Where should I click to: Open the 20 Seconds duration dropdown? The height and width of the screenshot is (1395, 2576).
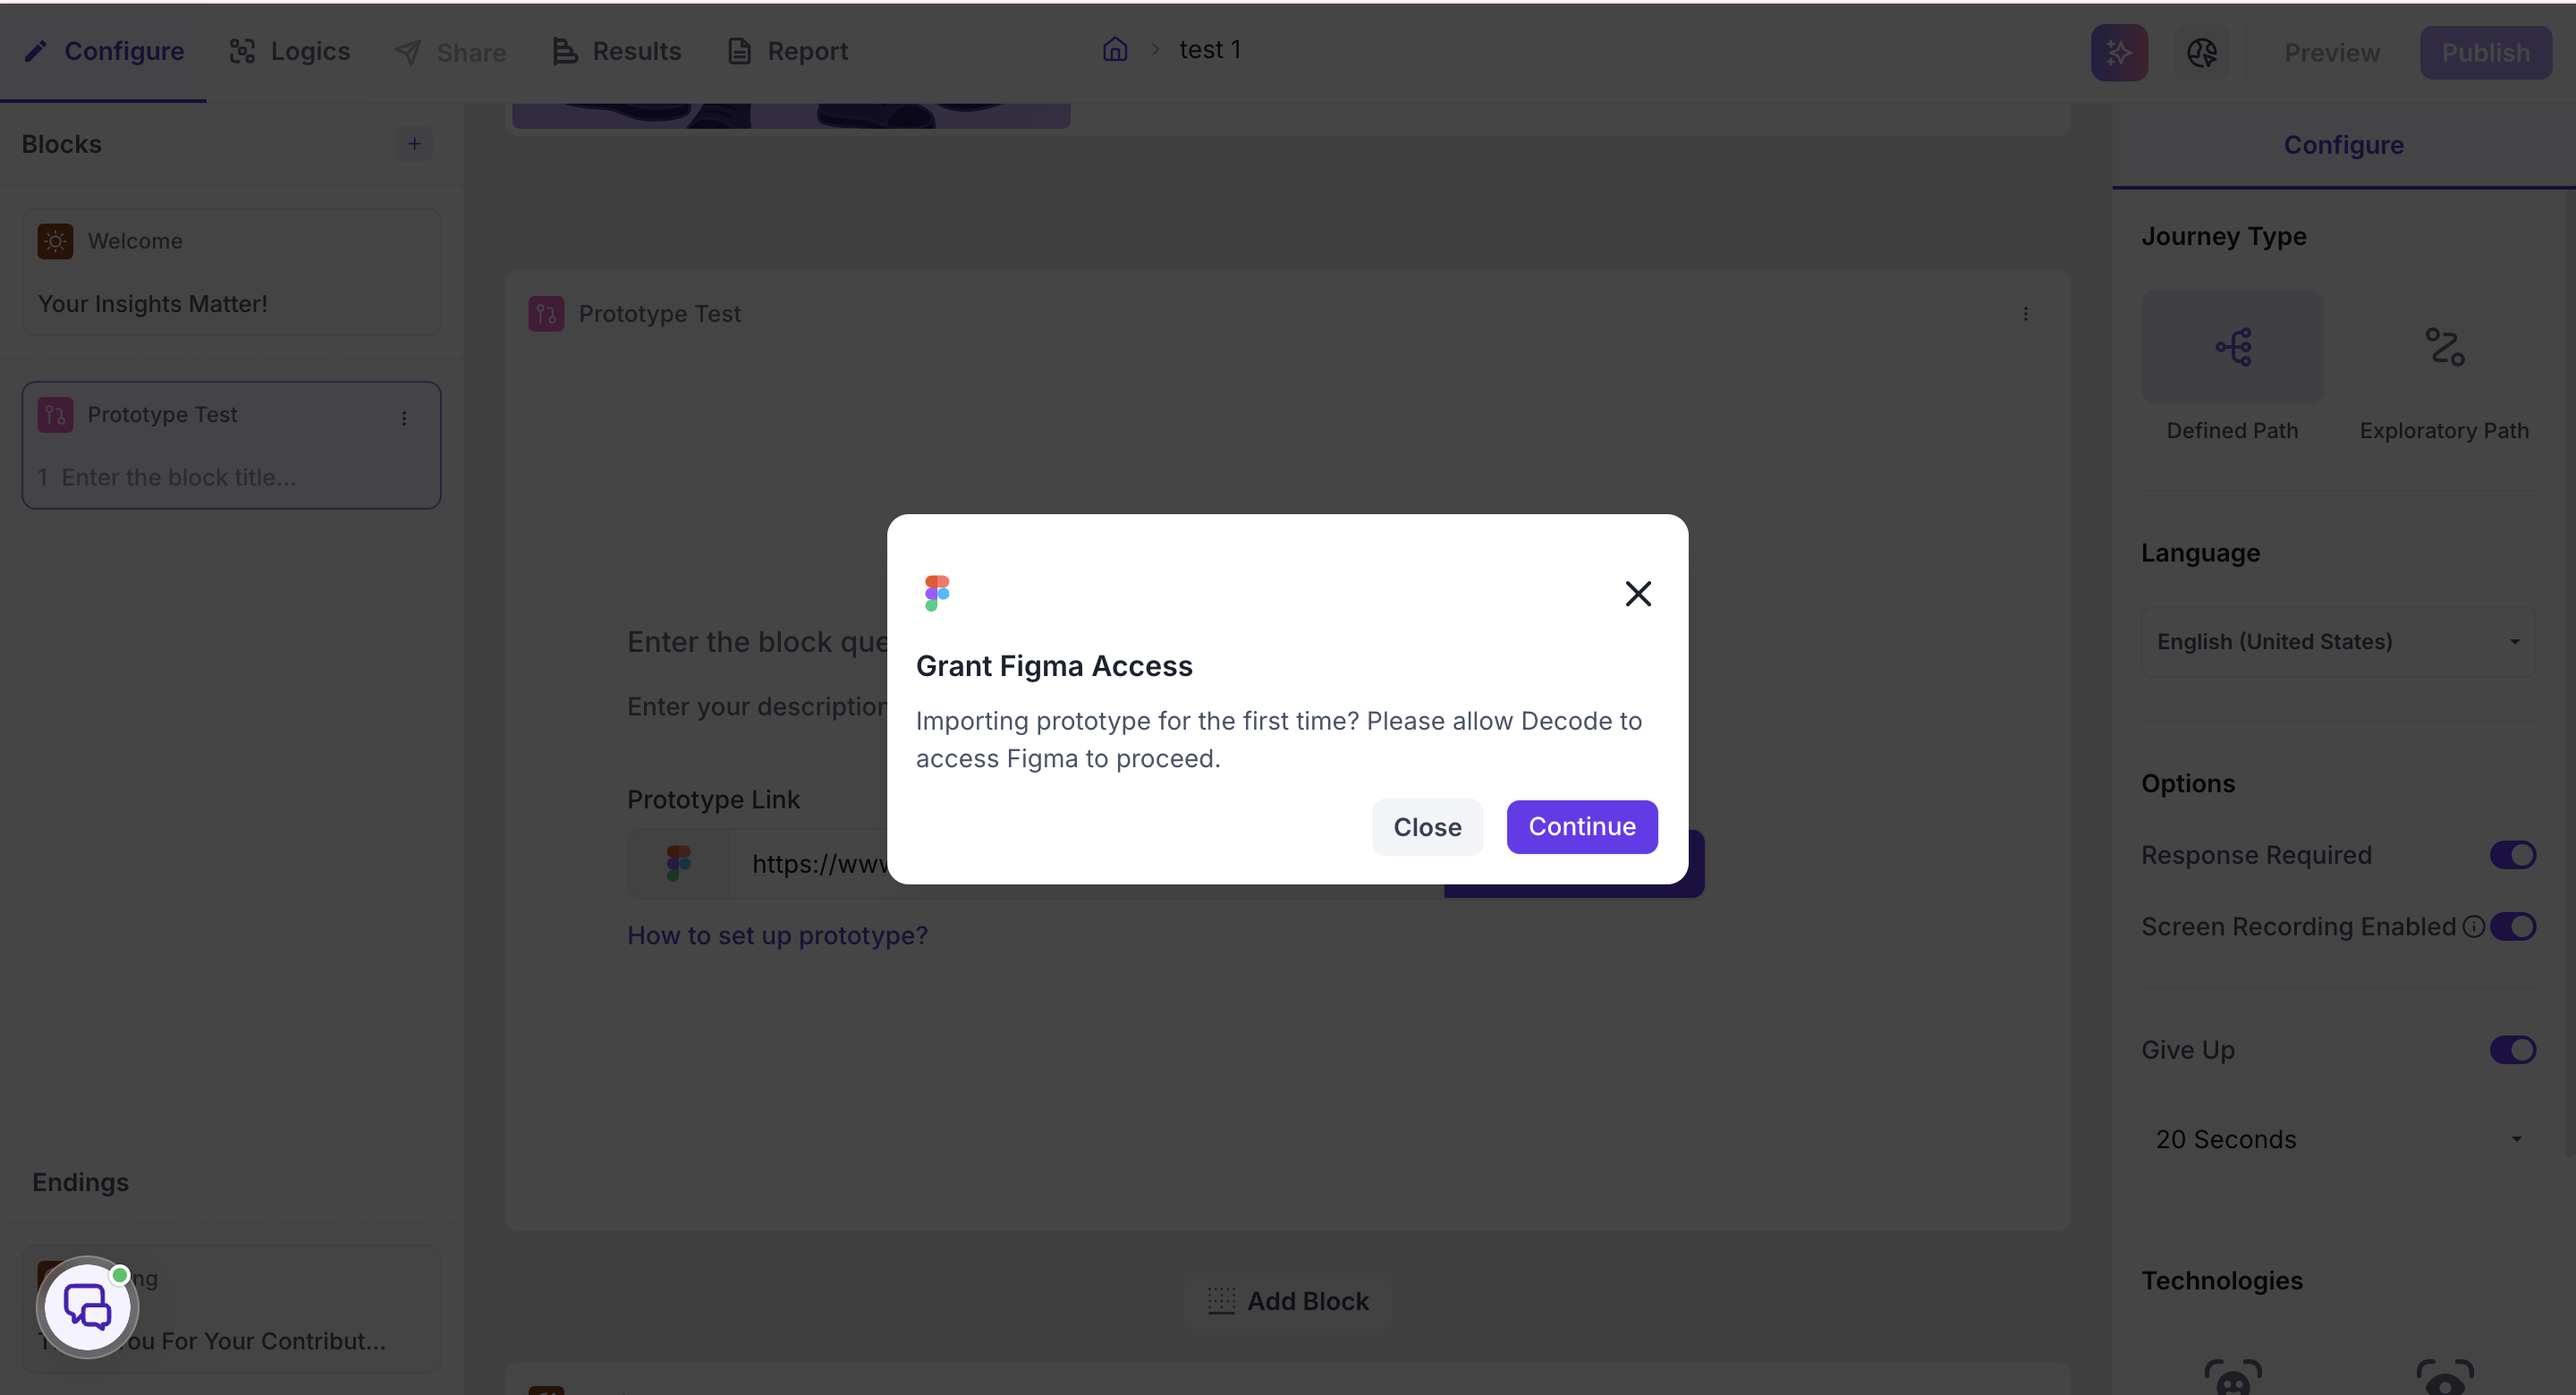[2338, 1139]
